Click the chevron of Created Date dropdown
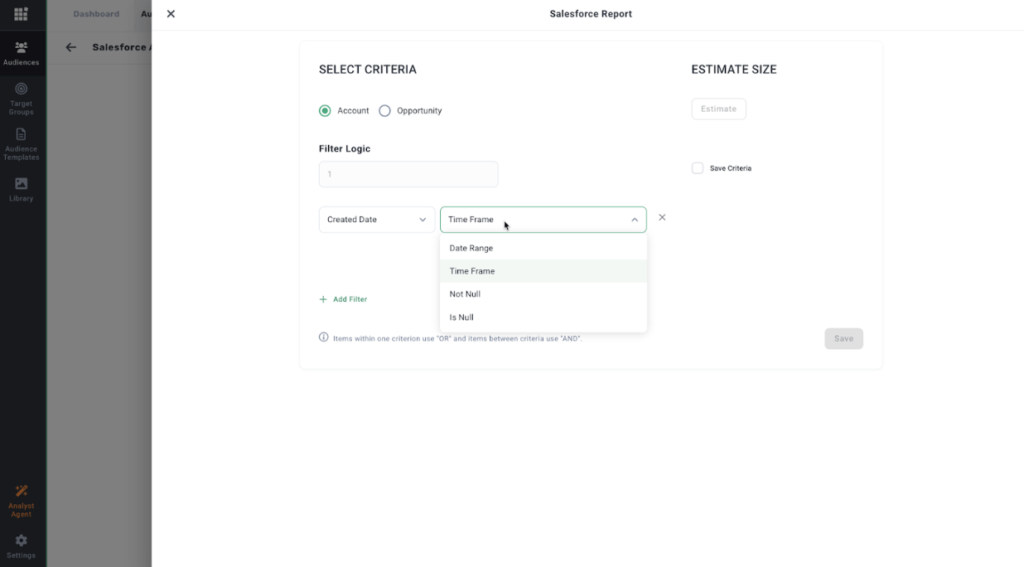Image resolution: width=1024 pixels, height=567 pixels. (423, 220)
